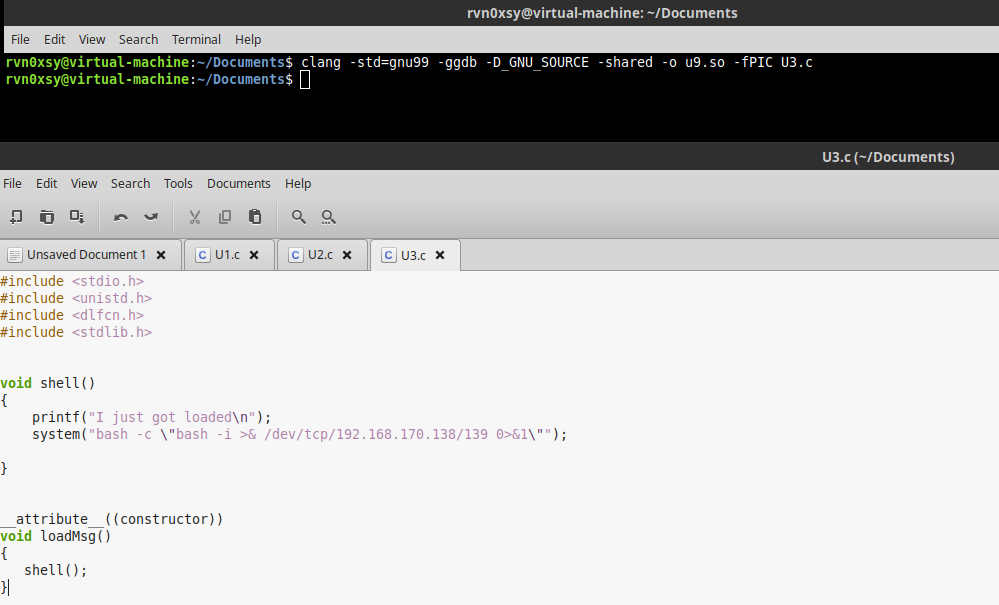The height and width of the screenshot is (605, 999).
Task: Close the U3.c tab
Action: 440,255
